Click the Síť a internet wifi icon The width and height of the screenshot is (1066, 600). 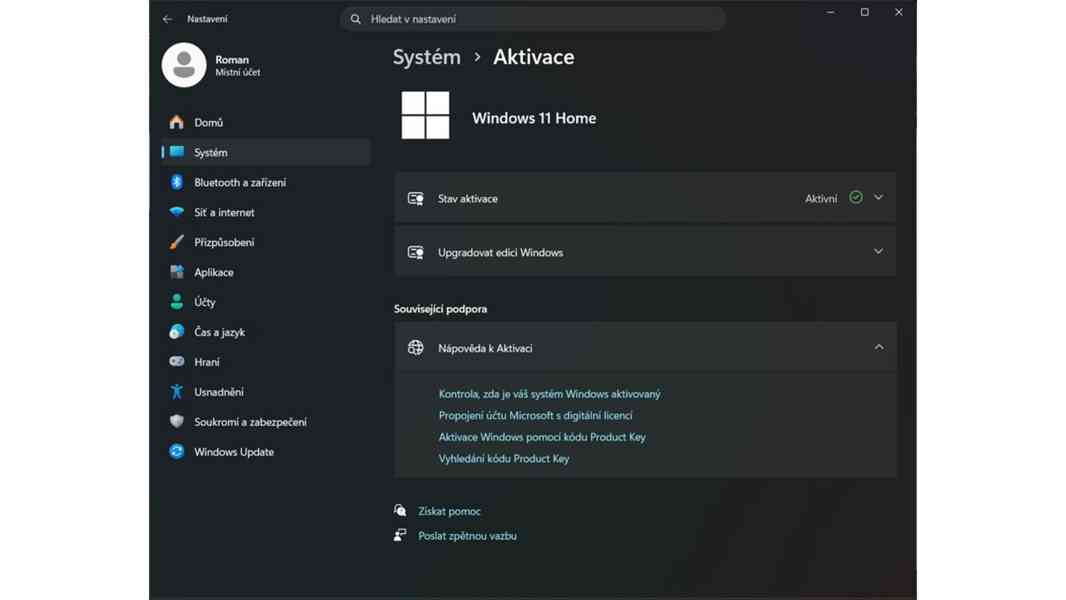(x=177, y=212)
